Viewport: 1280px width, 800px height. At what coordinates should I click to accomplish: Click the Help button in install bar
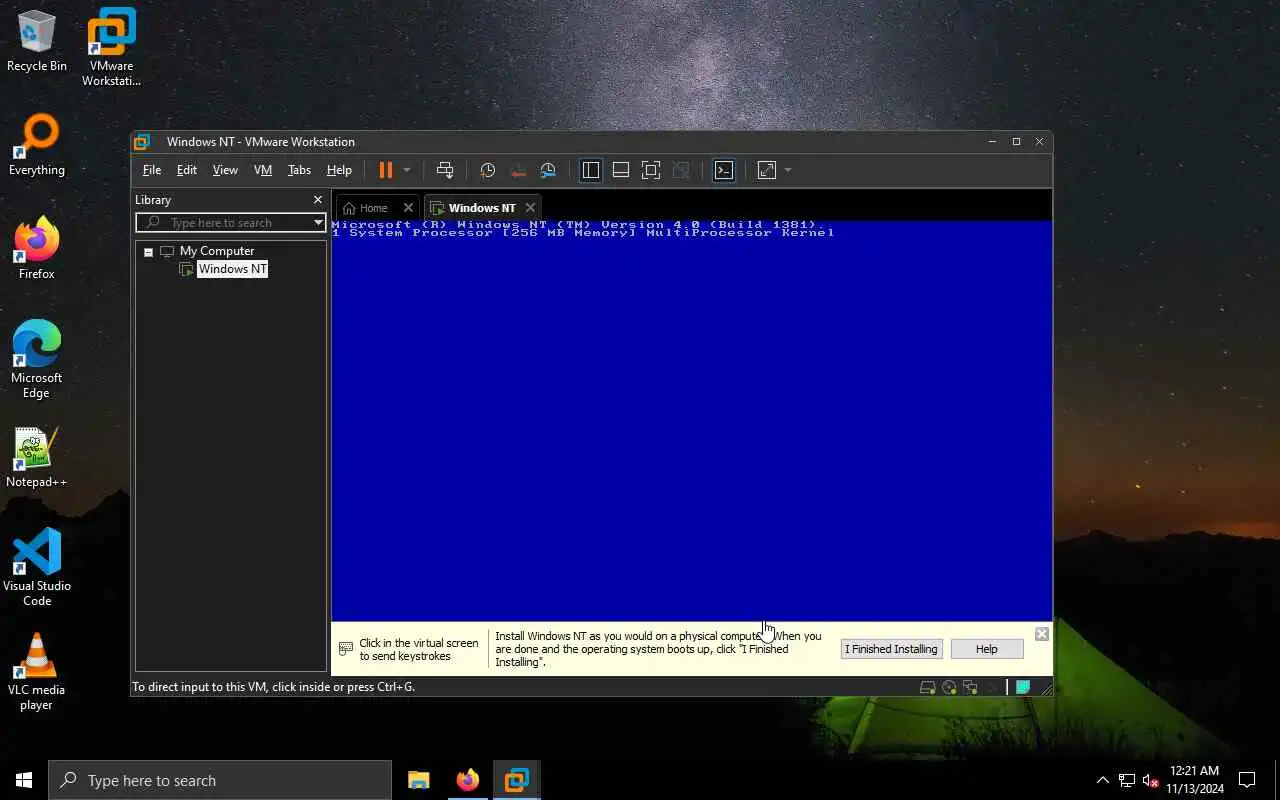point(987,649)
